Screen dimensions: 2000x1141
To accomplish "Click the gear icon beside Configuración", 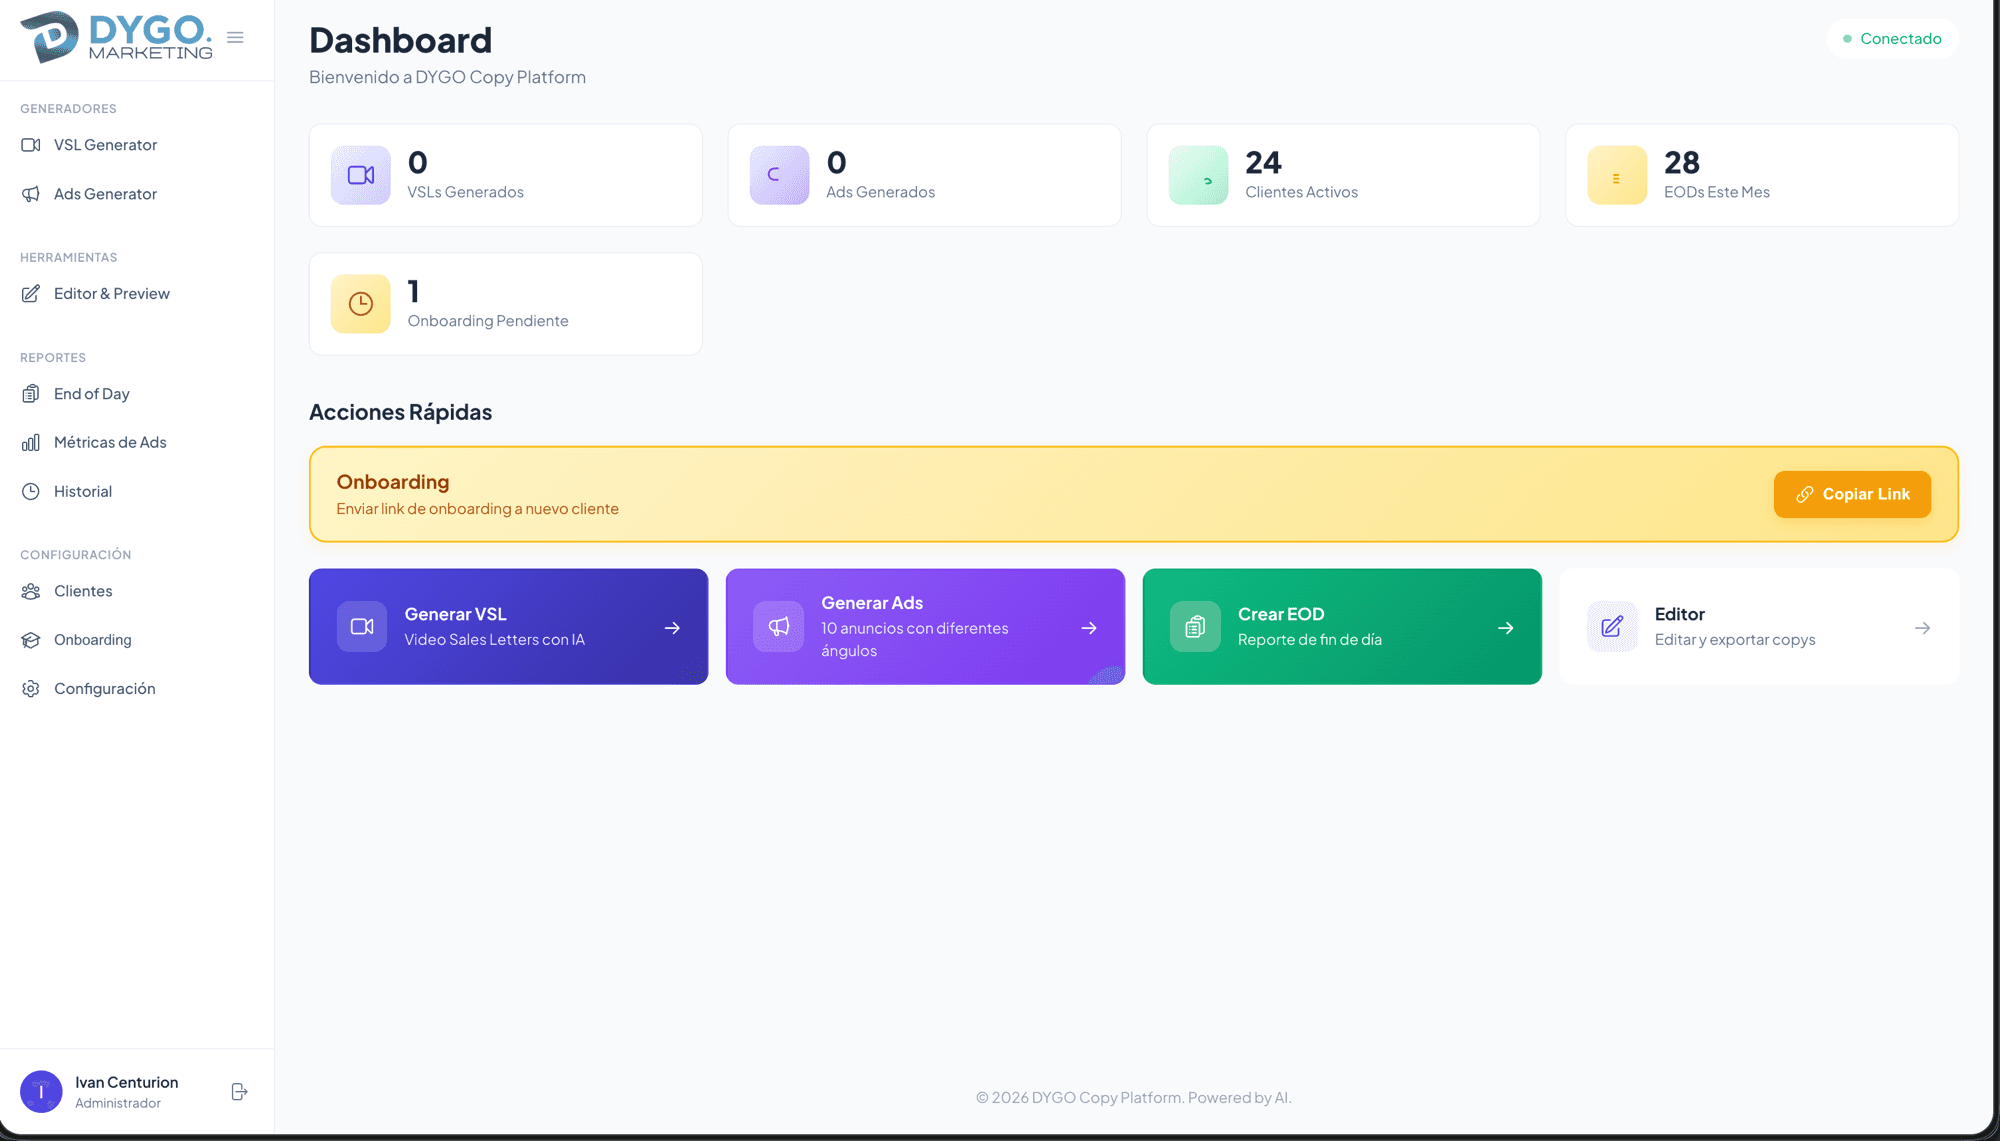I will coord(31,689).
